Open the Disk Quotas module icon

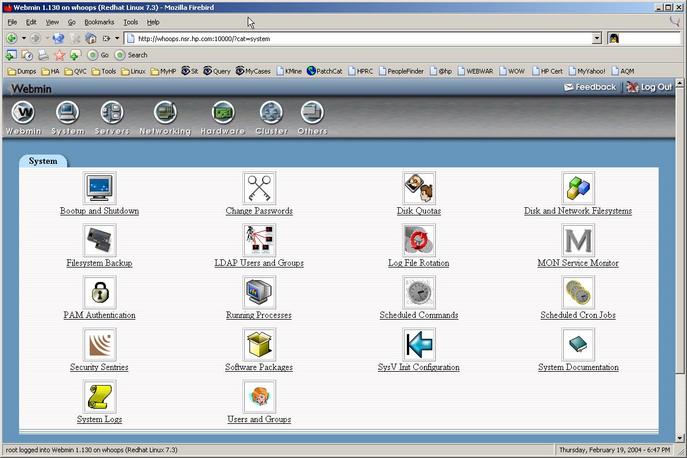point(418,188)
